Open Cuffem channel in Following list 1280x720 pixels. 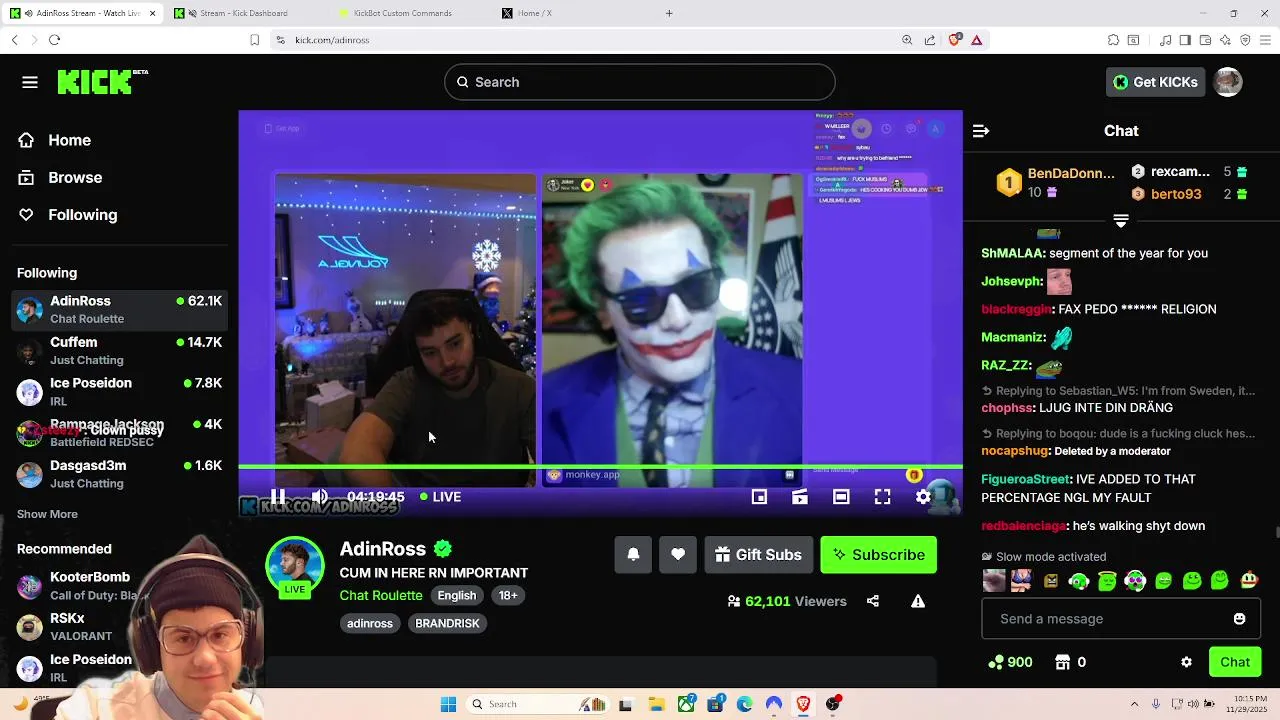(120, 351)
